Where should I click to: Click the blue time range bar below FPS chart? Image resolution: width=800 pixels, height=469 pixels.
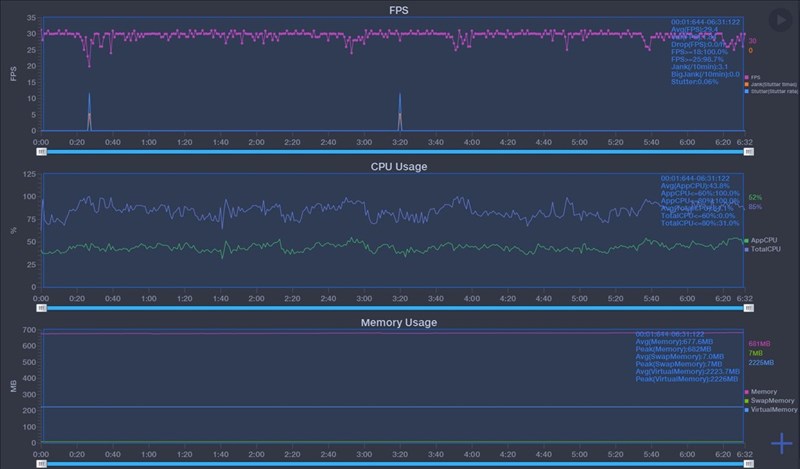(395, 152)
